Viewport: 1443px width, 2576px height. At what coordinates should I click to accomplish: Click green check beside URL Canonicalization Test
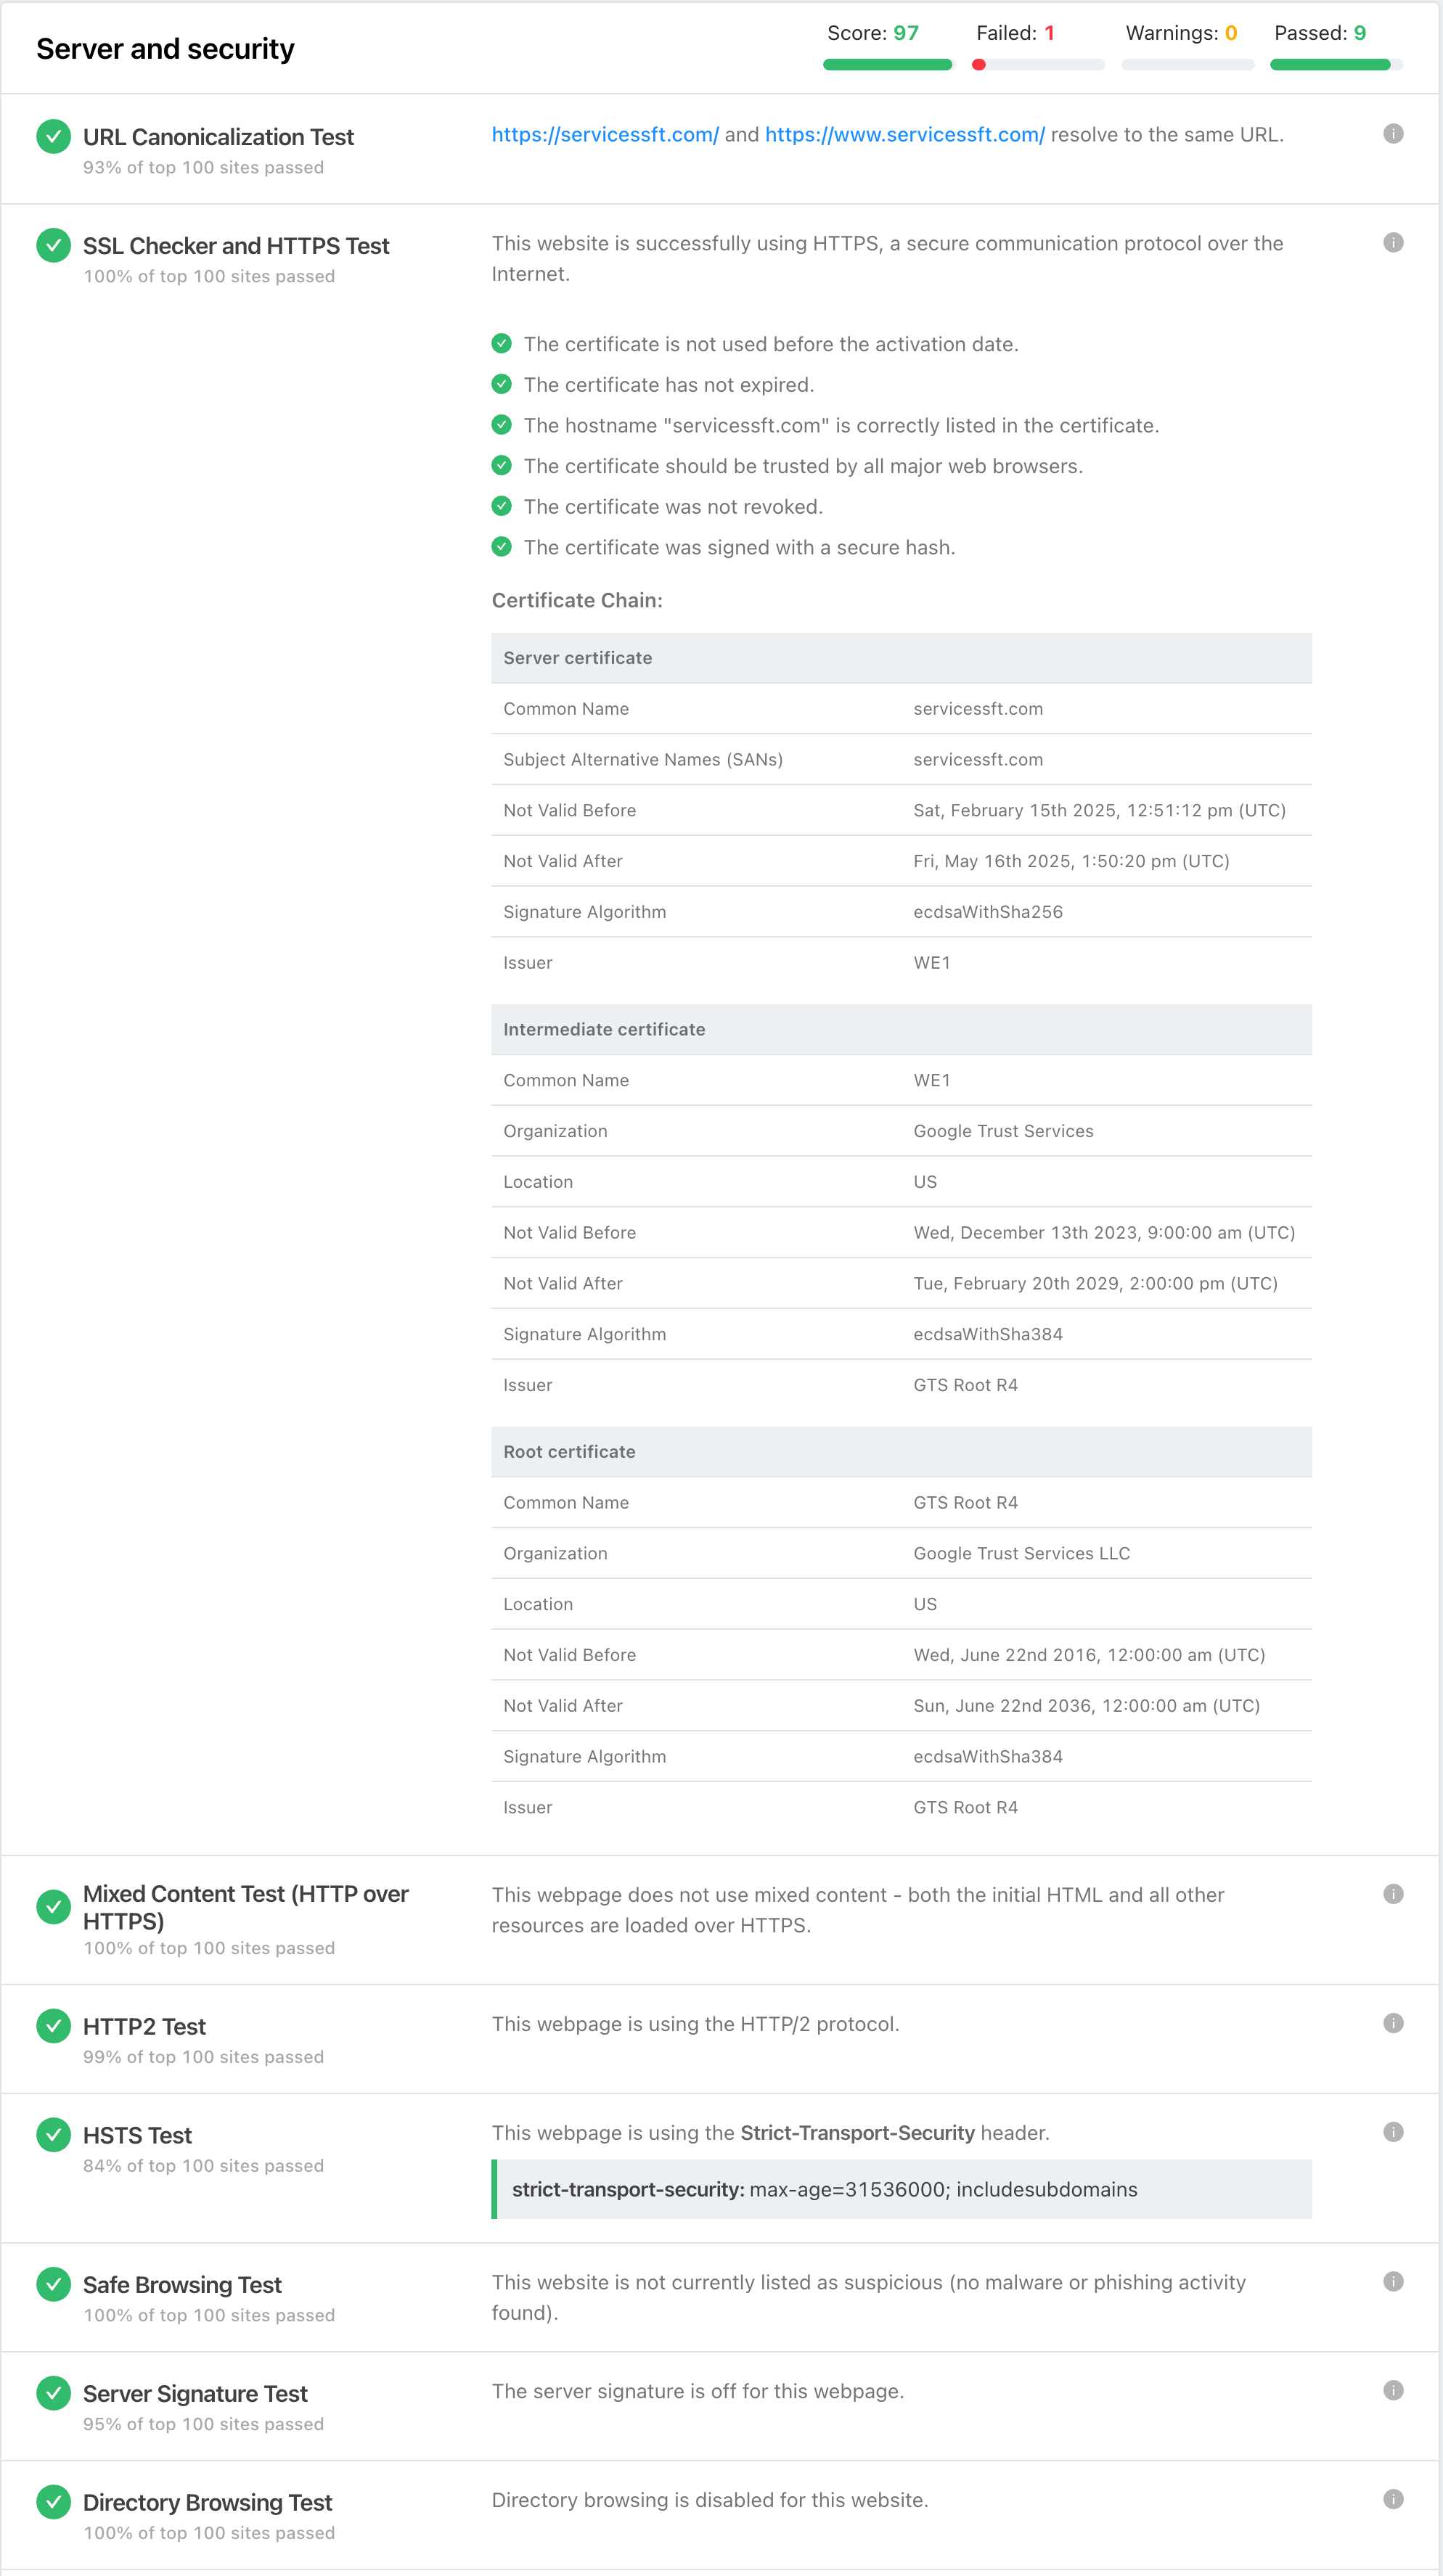(x=54, y=136)
